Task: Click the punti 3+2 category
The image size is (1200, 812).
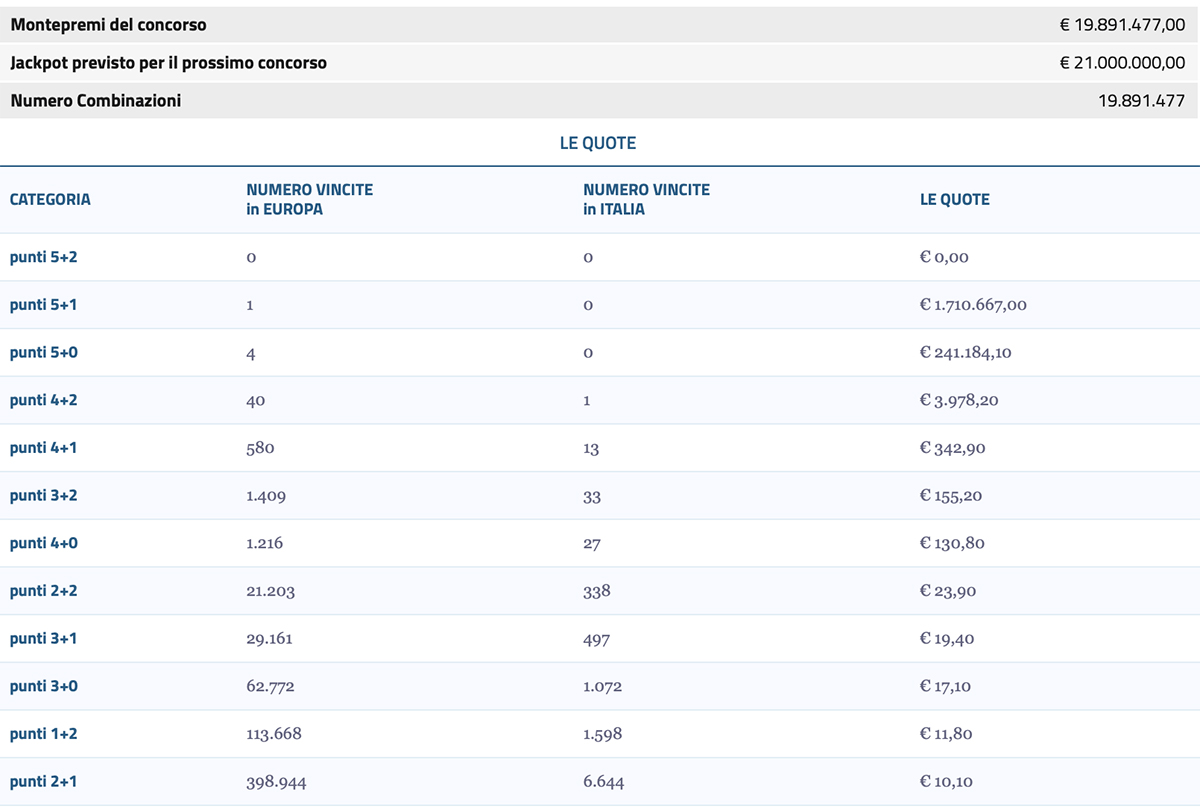Action: (x=40, y=495)
